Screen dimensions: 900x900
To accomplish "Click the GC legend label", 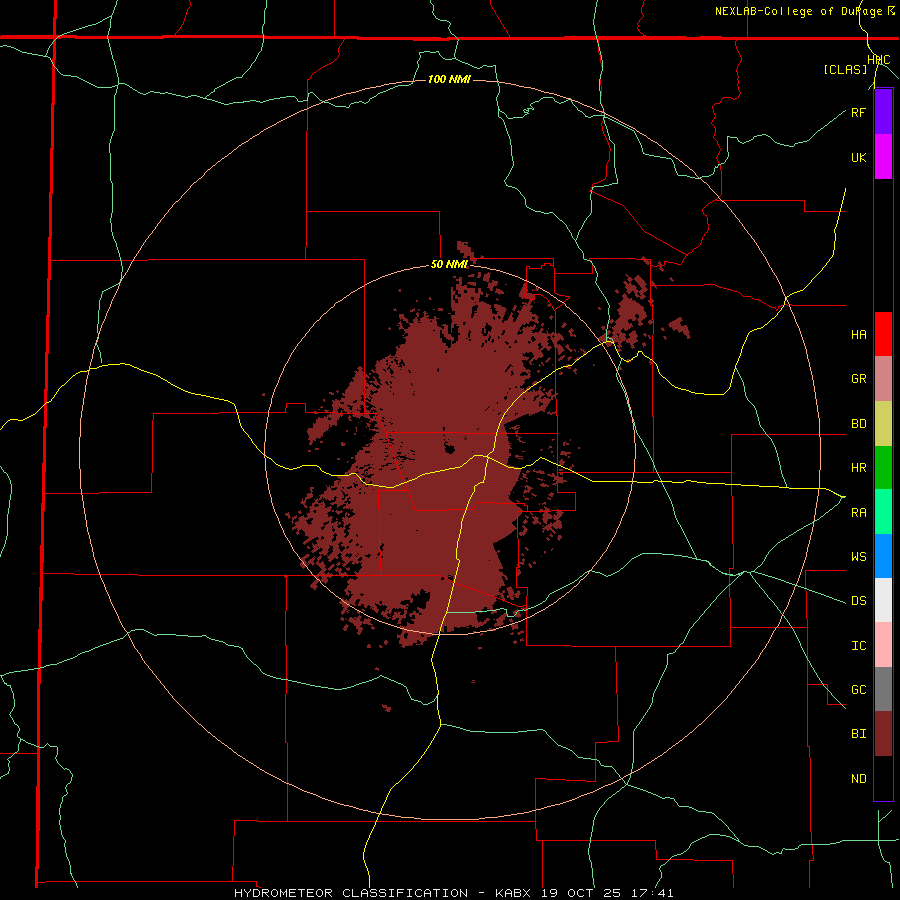I will coord(858,690).
